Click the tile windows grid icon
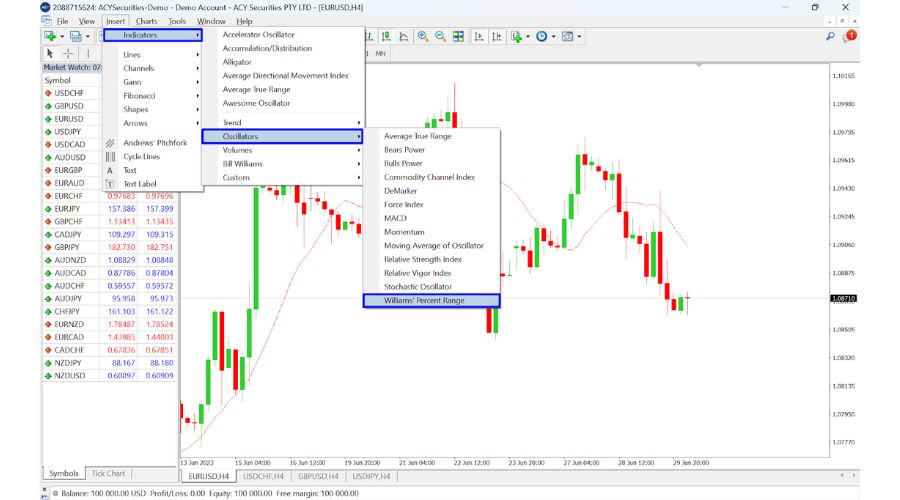The height and width of the screenshot is (500, 900). [458, 36]
